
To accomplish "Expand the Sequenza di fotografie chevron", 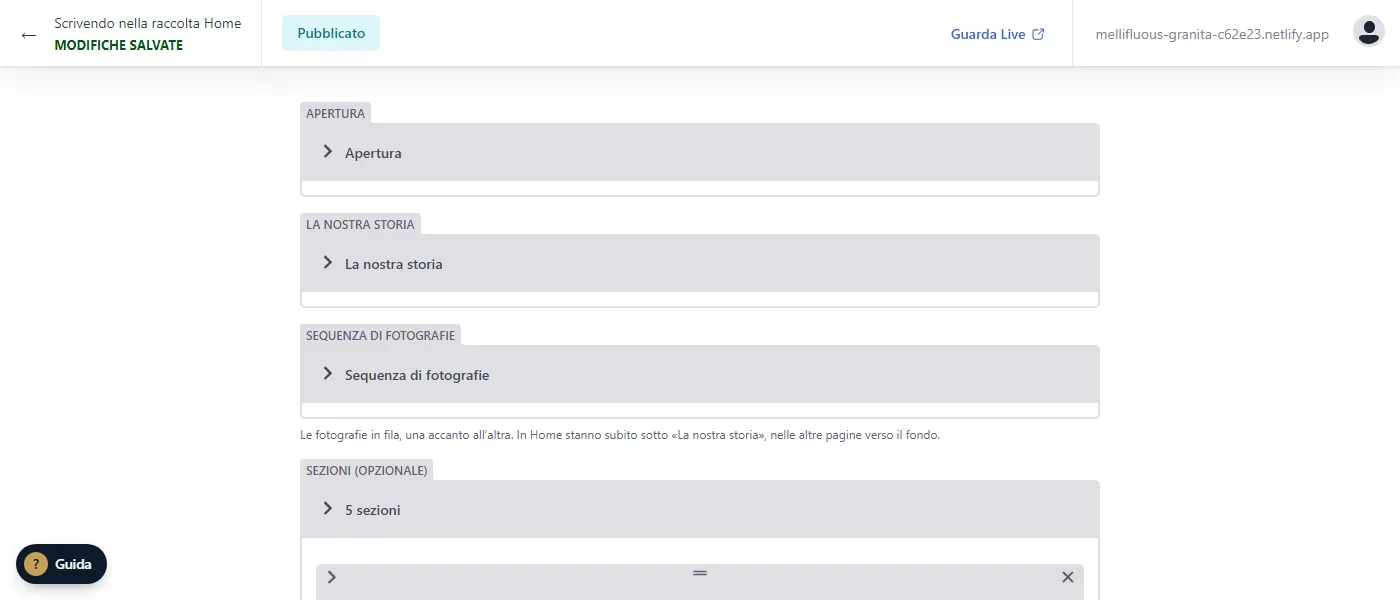I will (327, 374).
